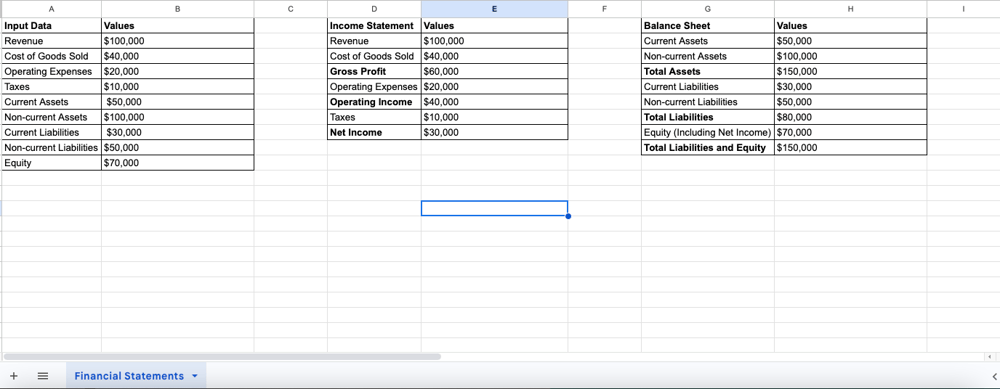Select "Revenue" label in the Input Data table
Image resolution: width=1000 pixels, height=389 pixels.
(x=51, y=41)
